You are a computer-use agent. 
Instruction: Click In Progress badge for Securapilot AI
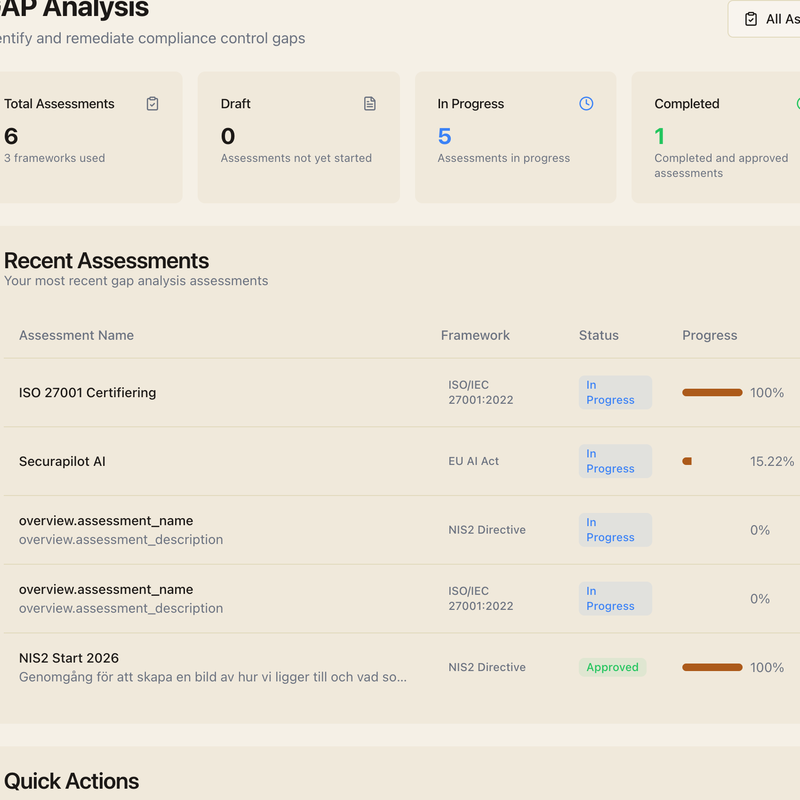[x=615, y=461]
